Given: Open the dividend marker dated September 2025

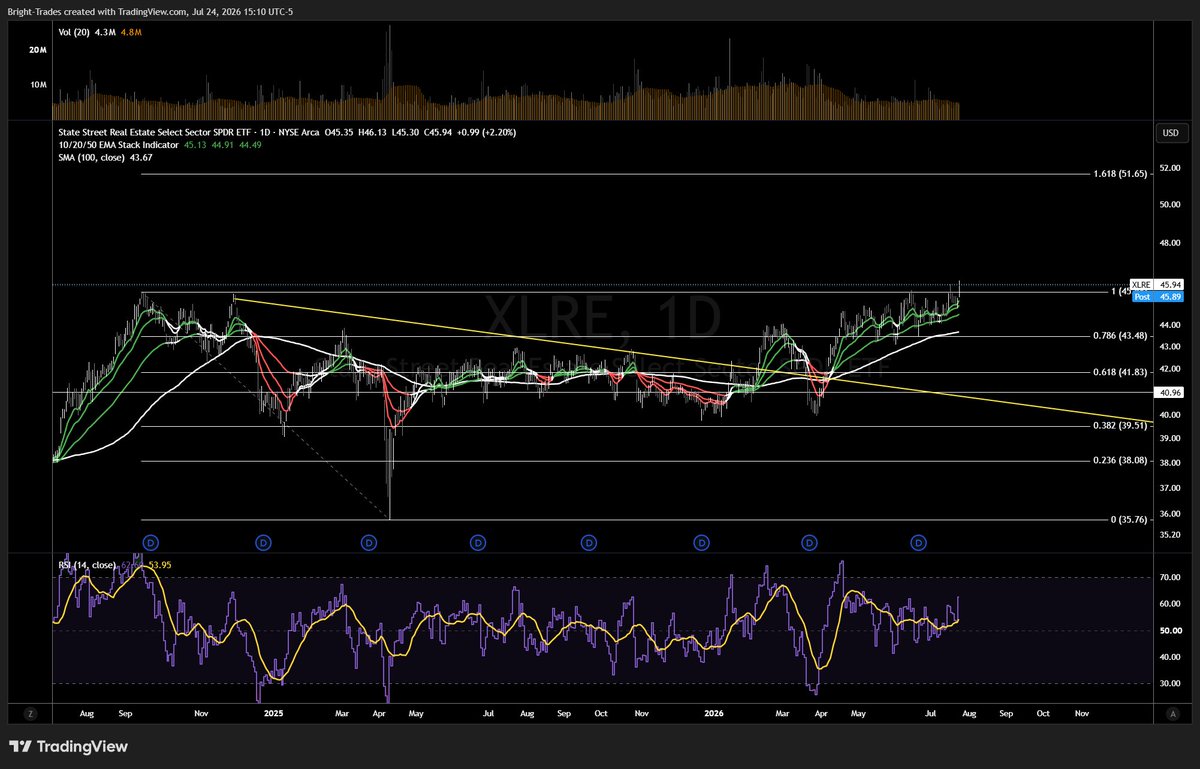Looking at the screenshot, I should coord(589,542).
